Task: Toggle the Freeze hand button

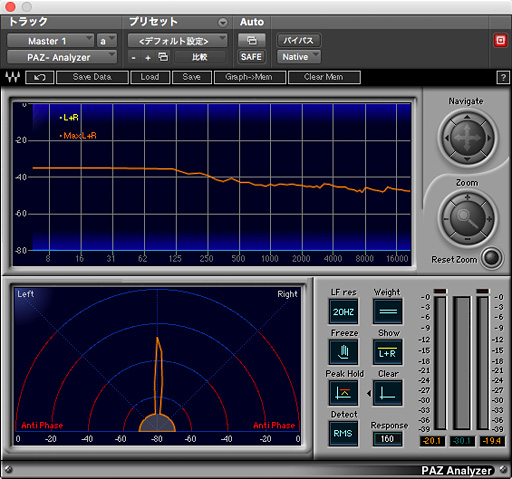Action: (343, 352)
